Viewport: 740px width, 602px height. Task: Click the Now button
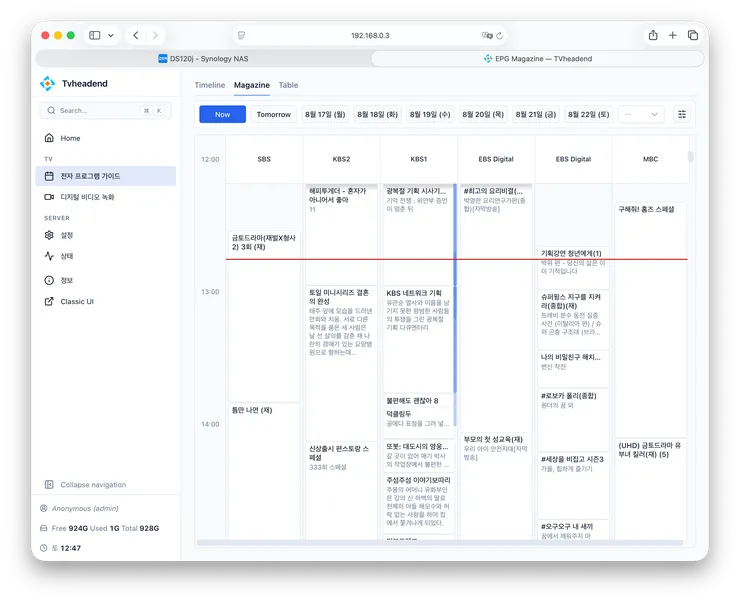coord(222,114)
